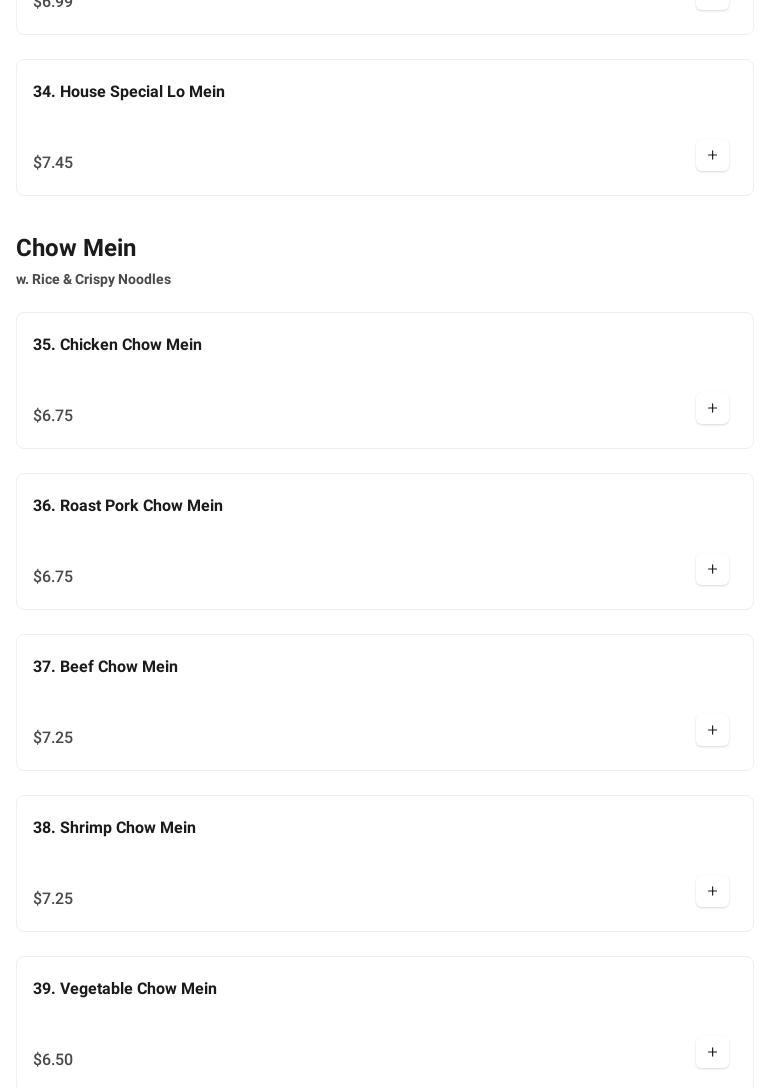This screenshot has height=1088, width=770.
Task: Select the 36. Roast Pork Chow Mein title
Action: pos(128,506)
